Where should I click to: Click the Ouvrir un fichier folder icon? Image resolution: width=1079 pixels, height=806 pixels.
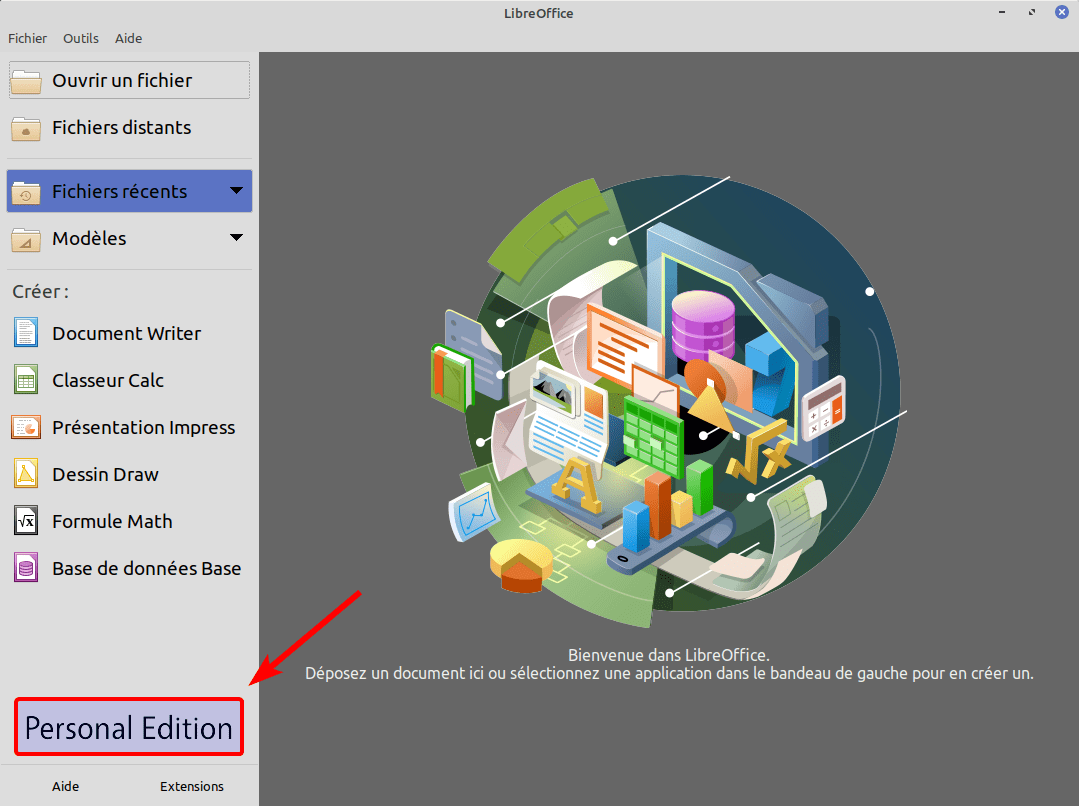26,81
